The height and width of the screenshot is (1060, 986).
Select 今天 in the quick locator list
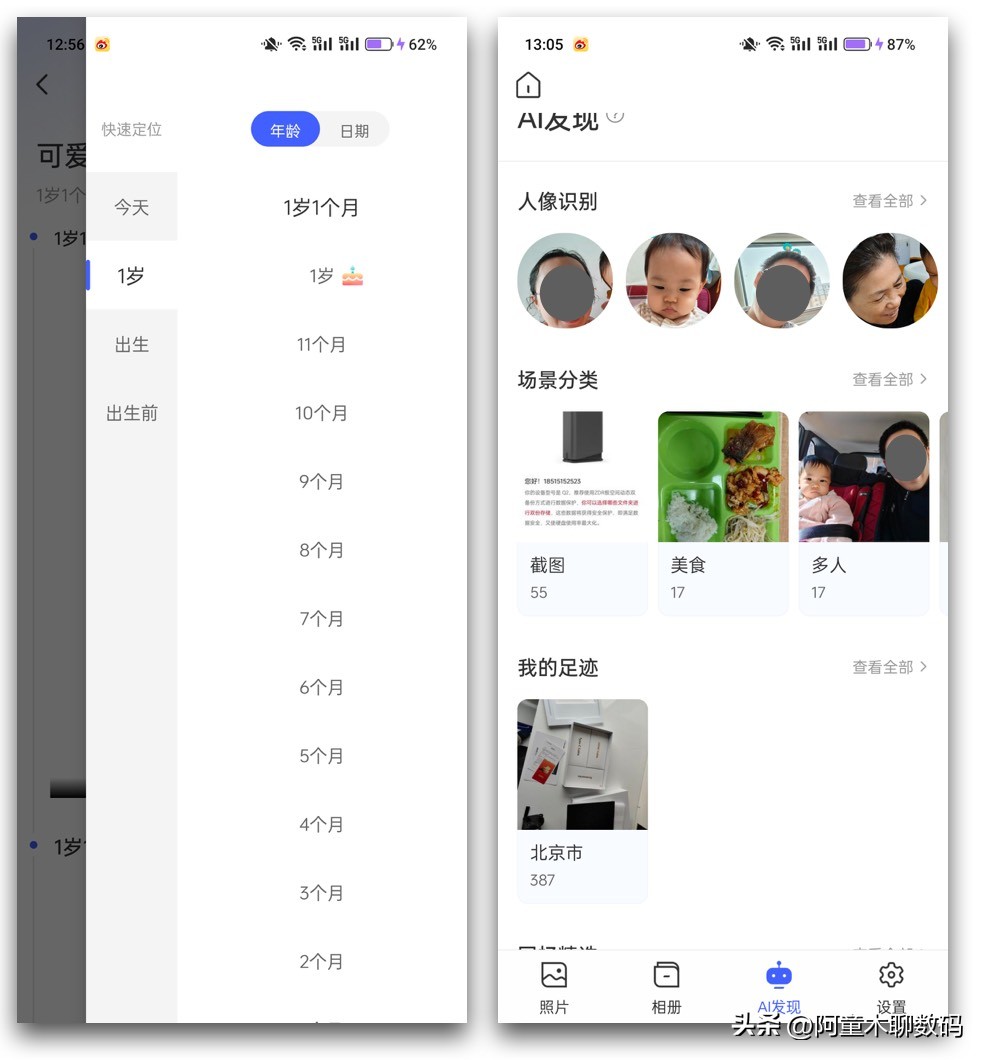pos(131,206)
